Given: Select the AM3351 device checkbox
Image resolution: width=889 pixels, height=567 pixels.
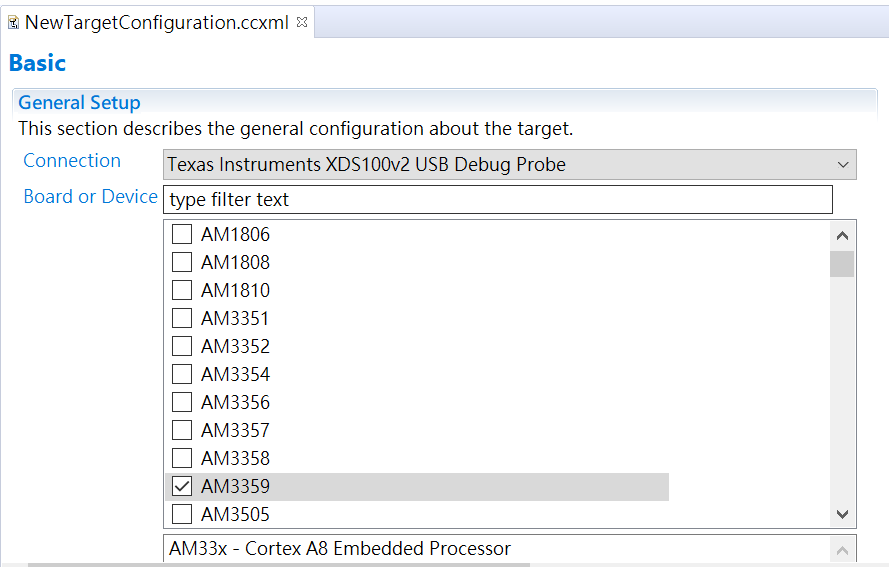Looking at the screenshot, I should [x=182, y=319].
